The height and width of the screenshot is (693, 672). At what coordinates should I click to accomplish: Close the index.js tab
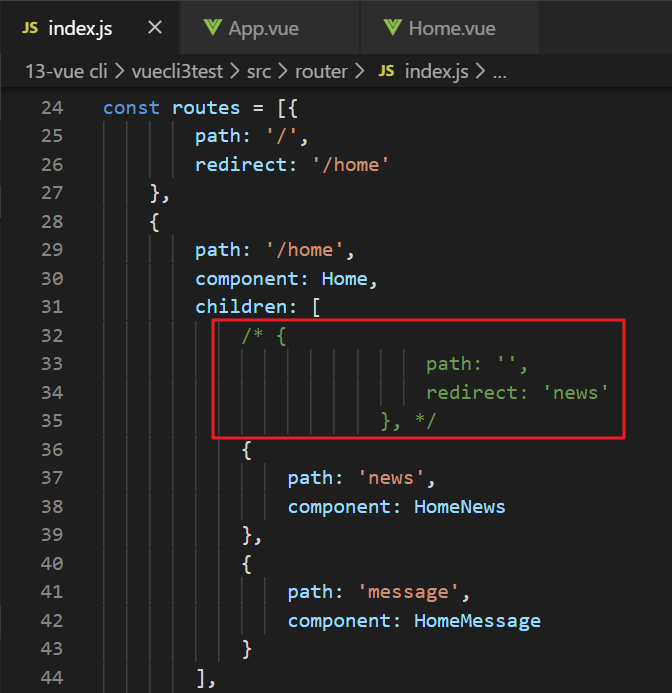155,28
